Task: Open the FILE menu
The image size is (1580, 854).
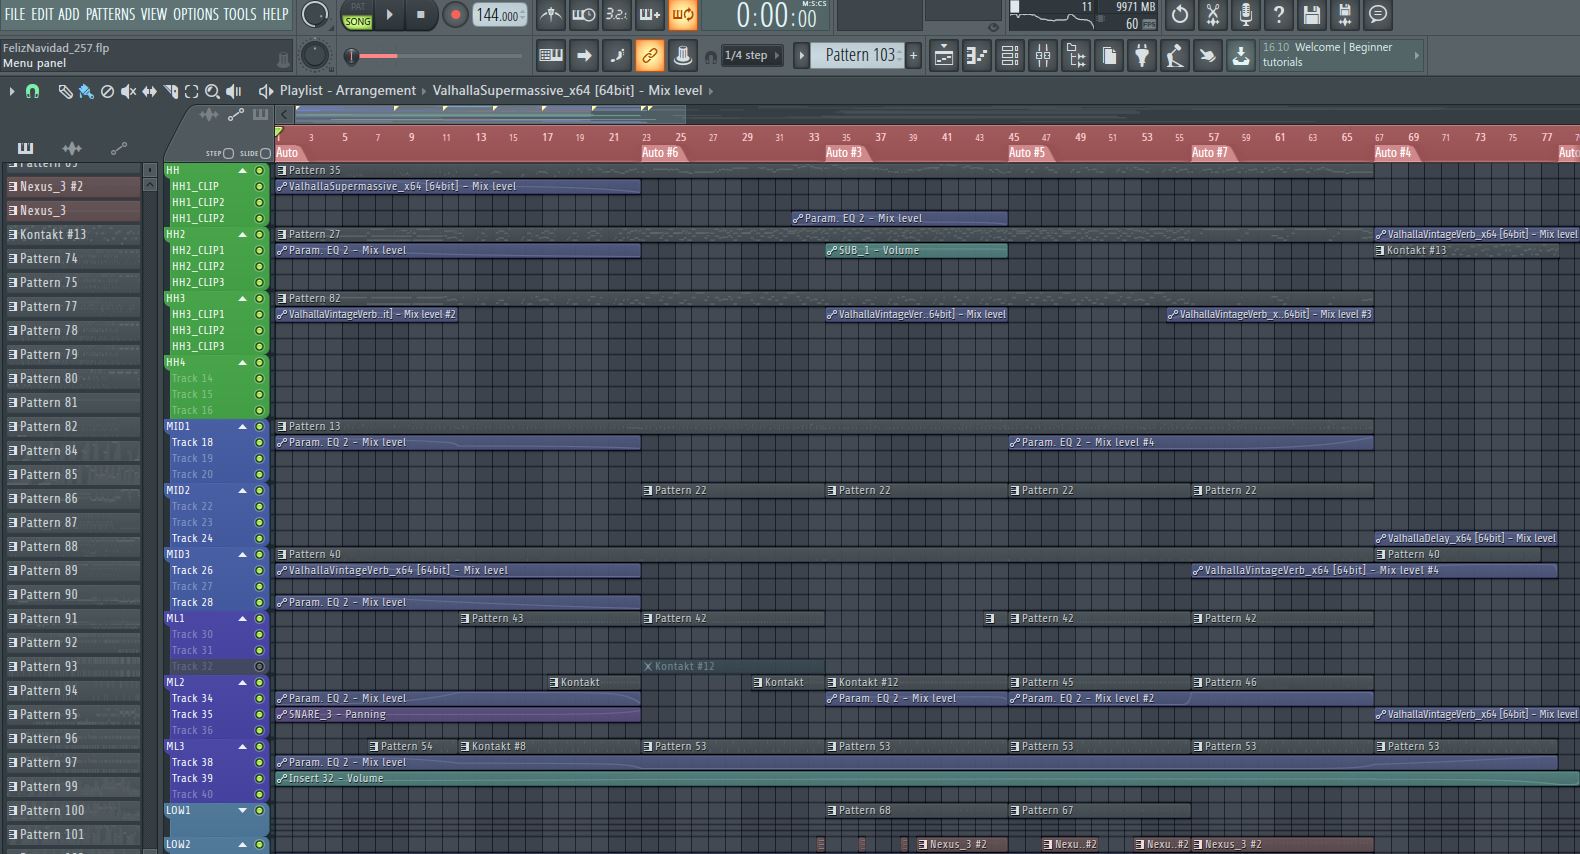Action: [15, 14]
